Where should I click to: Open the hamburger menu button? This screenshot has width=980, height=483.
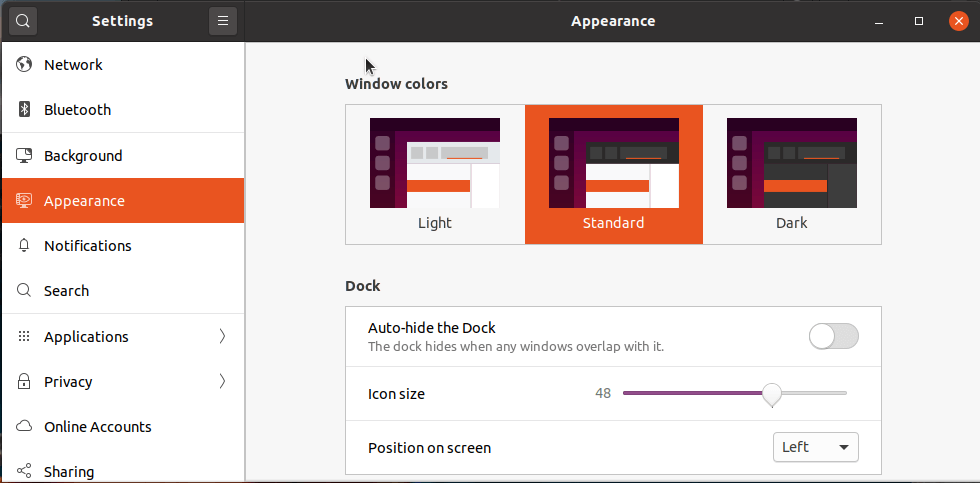click(x=222, y=21)
